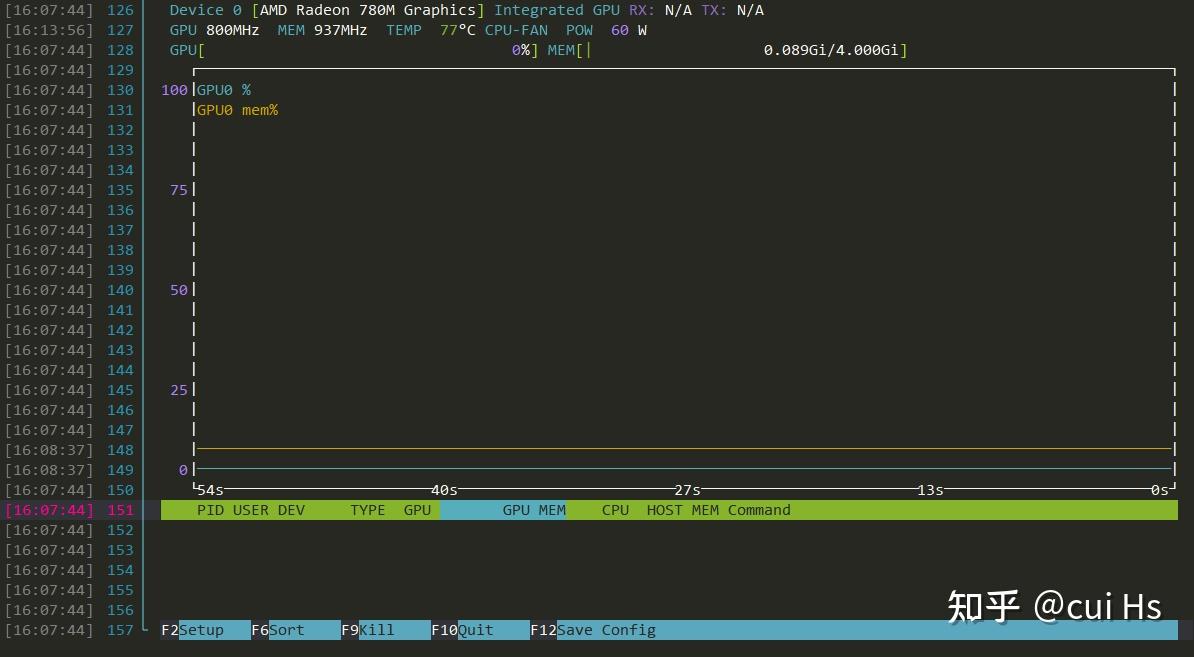Select F6 Sort option
Image resolution: width=1194 pixels, height=657 pixels.
[295, 630]
